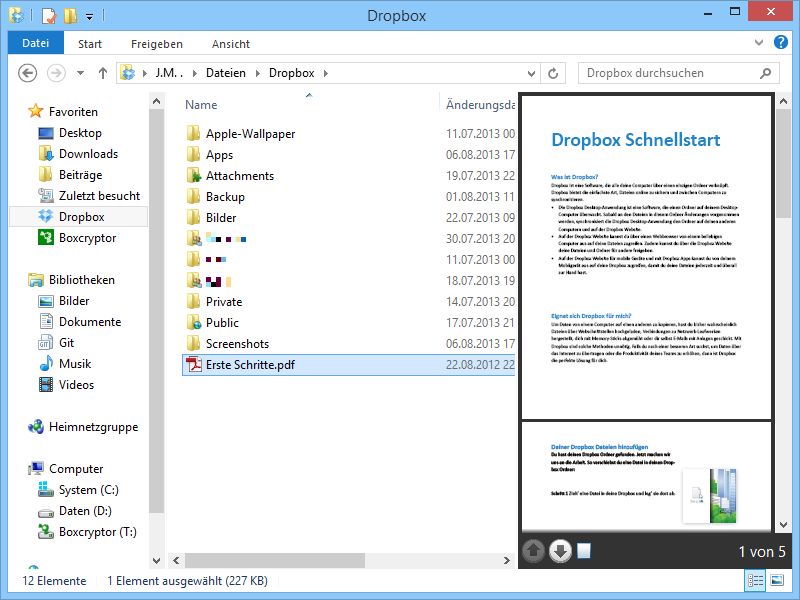Expand the chevron after Dropbox breadcrumb
Image resolution: width=800 pixels, height=600 pixels.
coord(326,73)
